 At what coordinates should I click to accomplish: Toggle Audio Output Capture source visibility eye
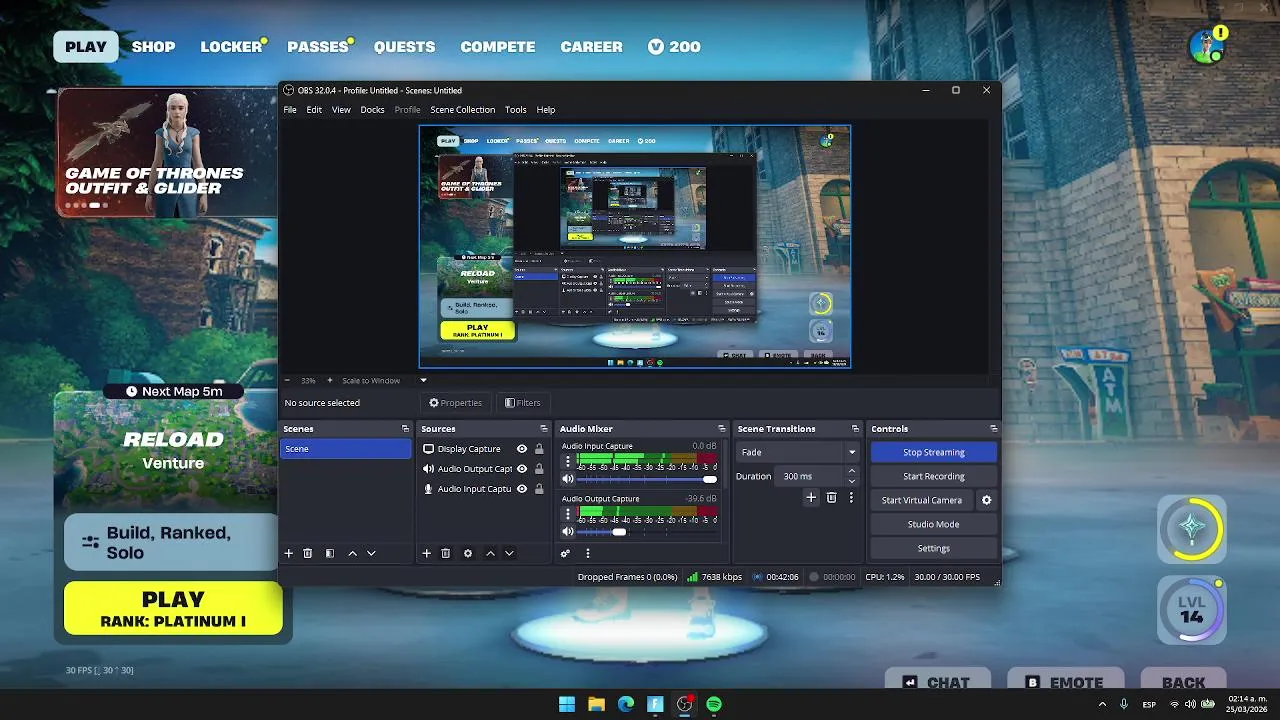tap(522, 469)
